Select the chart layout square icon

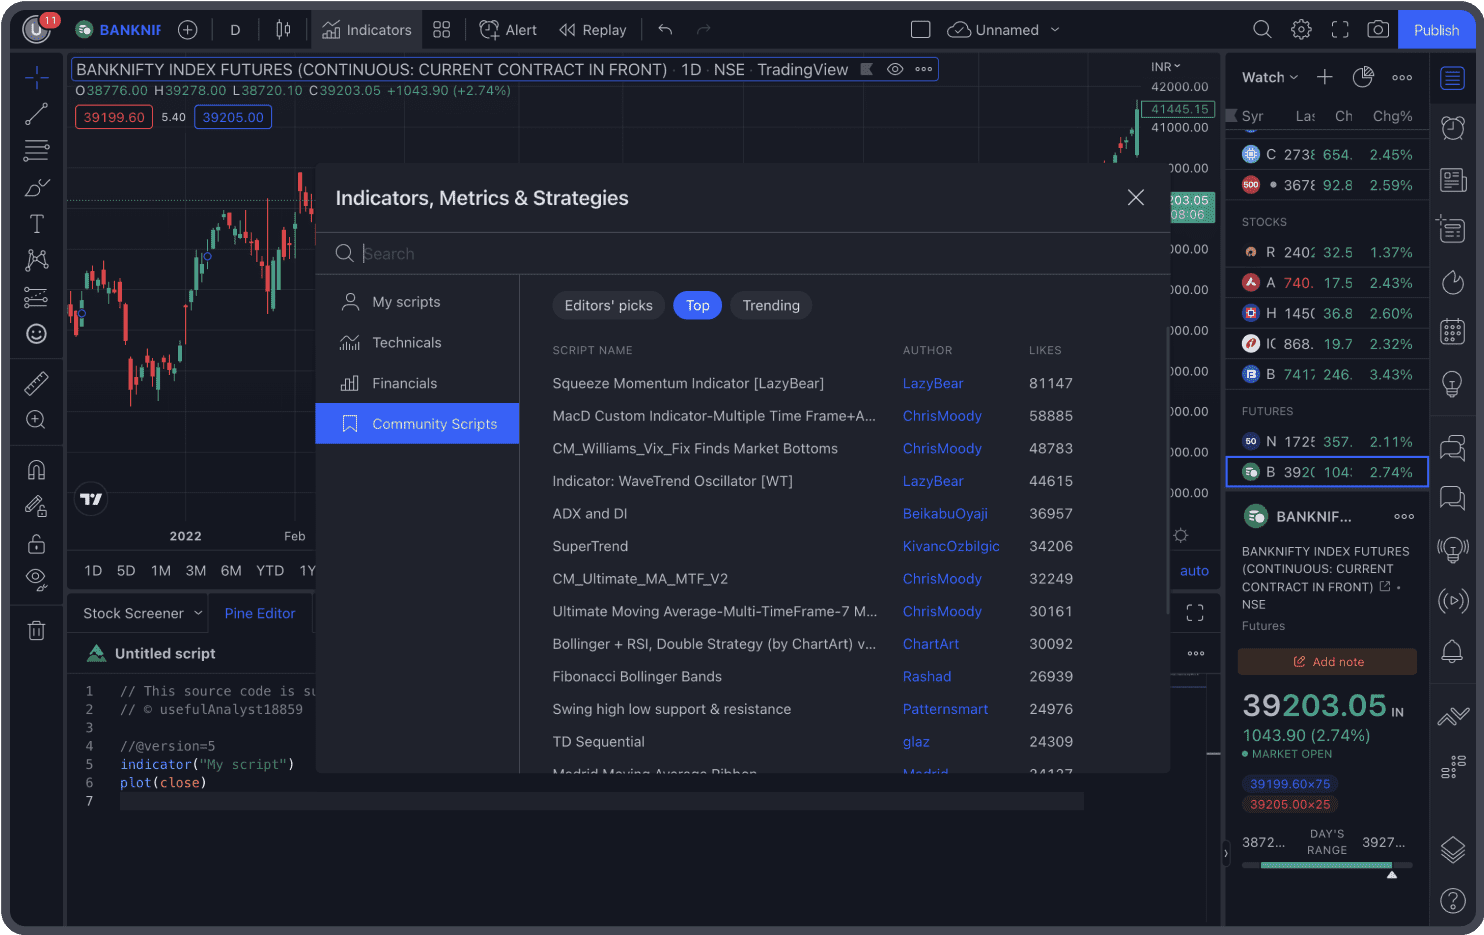(x=921, y=30)
